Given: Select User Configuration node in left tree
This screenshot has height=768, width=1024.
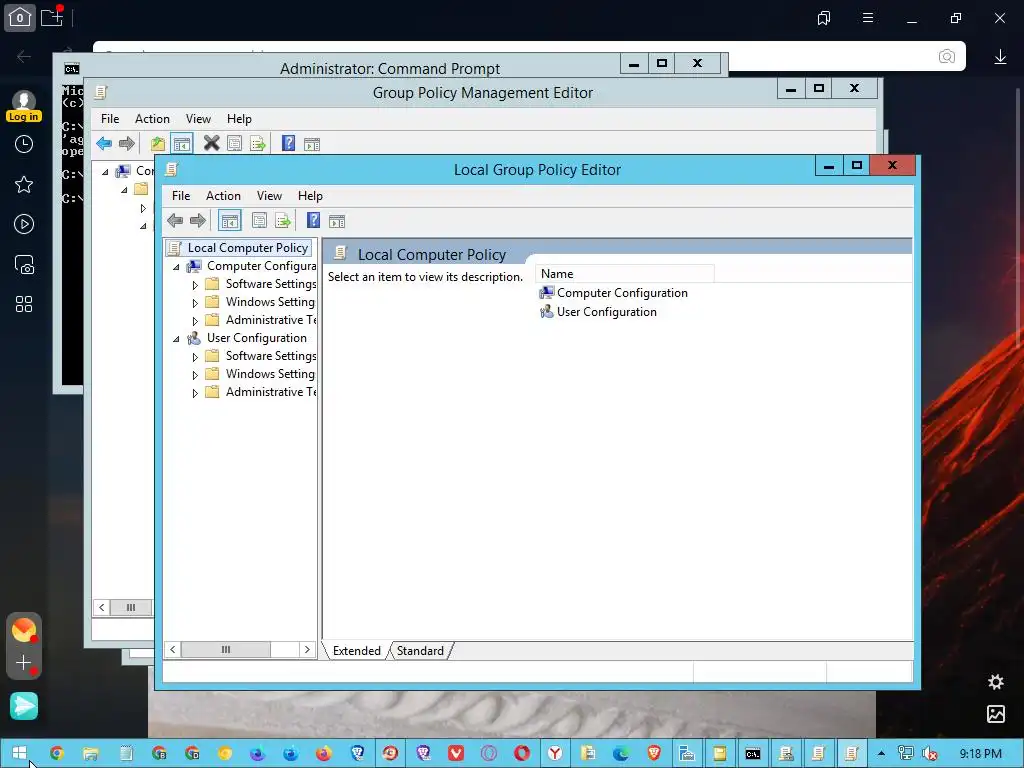Looking at the screenshot, I should [257, 338].
